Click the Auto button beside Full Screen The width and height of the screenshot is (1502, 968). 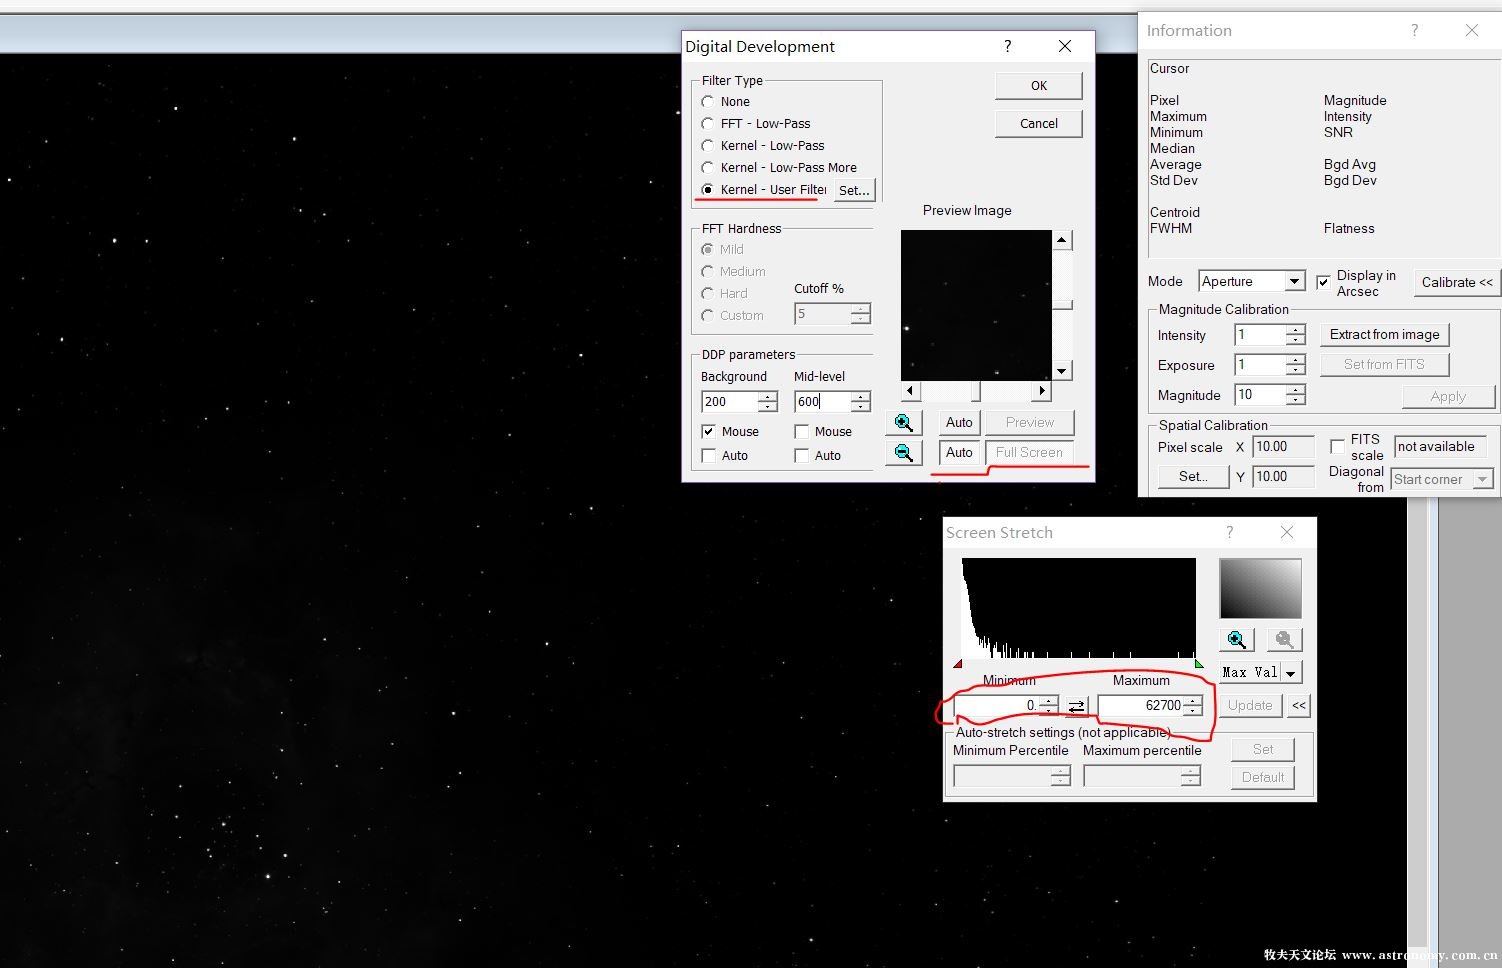pos(959,453)
